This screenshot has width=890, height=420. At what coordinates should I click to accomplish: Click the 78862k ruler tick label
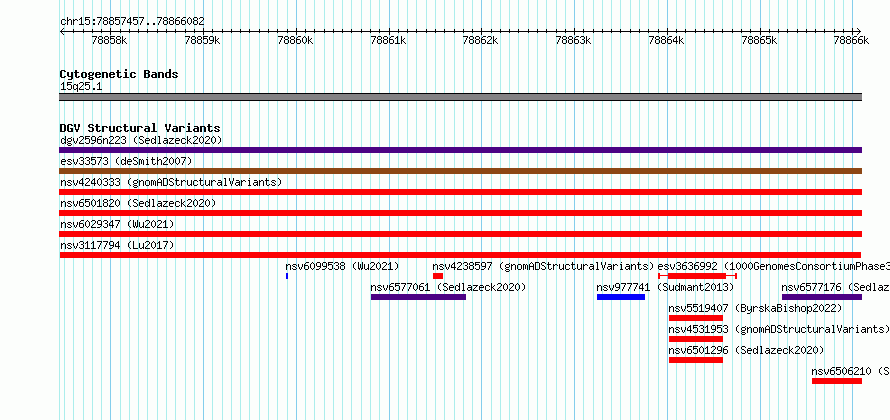click(x=481, y=40)
